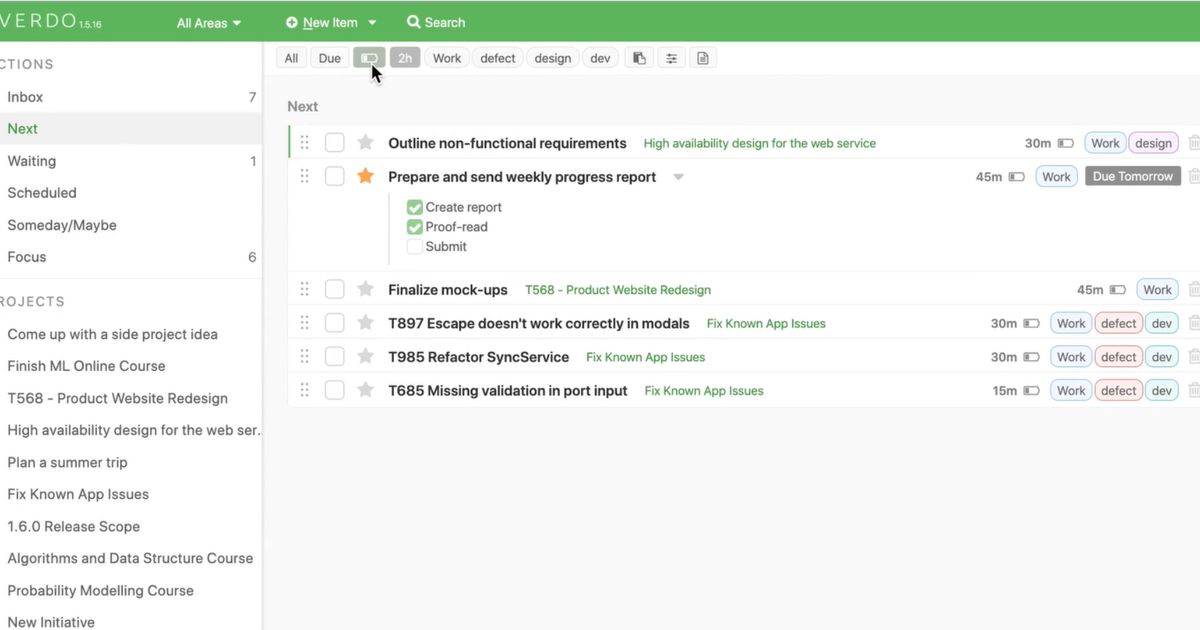
Task: Click the defect tag on the T985 row
Action: [1119, 357]
